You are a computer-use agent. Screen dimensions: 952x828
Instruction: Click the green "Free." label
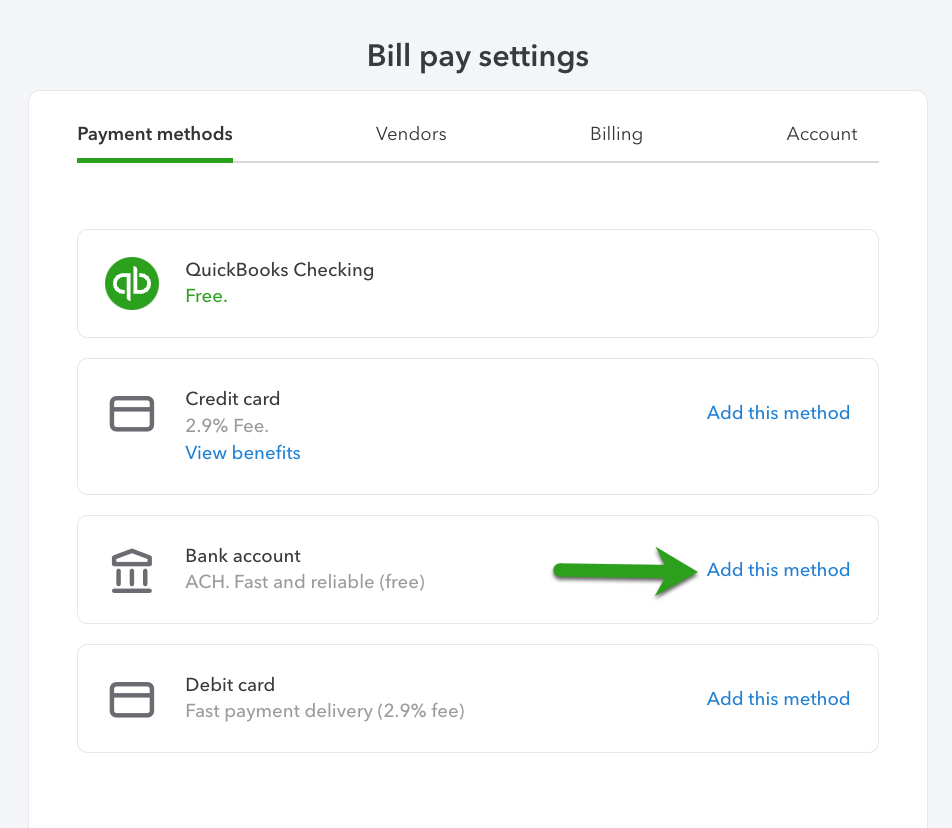pos(206,296)
